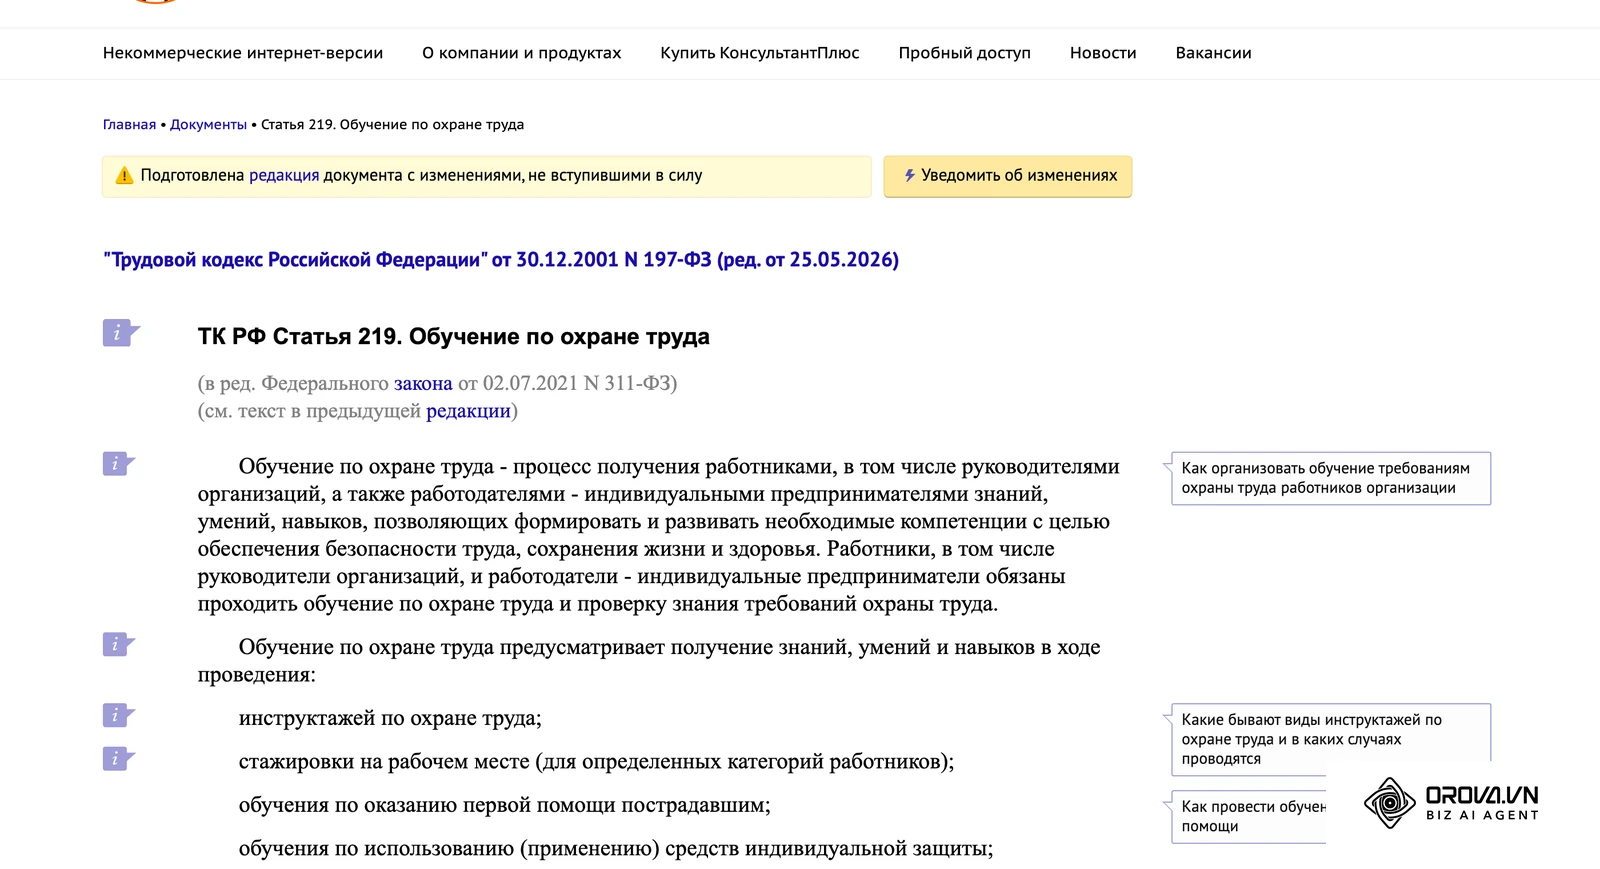Click heading 'ТК РФ Статья 219. Обучение по охране труда'
This screenshot has height=869, width=1600.
(x=454, y=337)
